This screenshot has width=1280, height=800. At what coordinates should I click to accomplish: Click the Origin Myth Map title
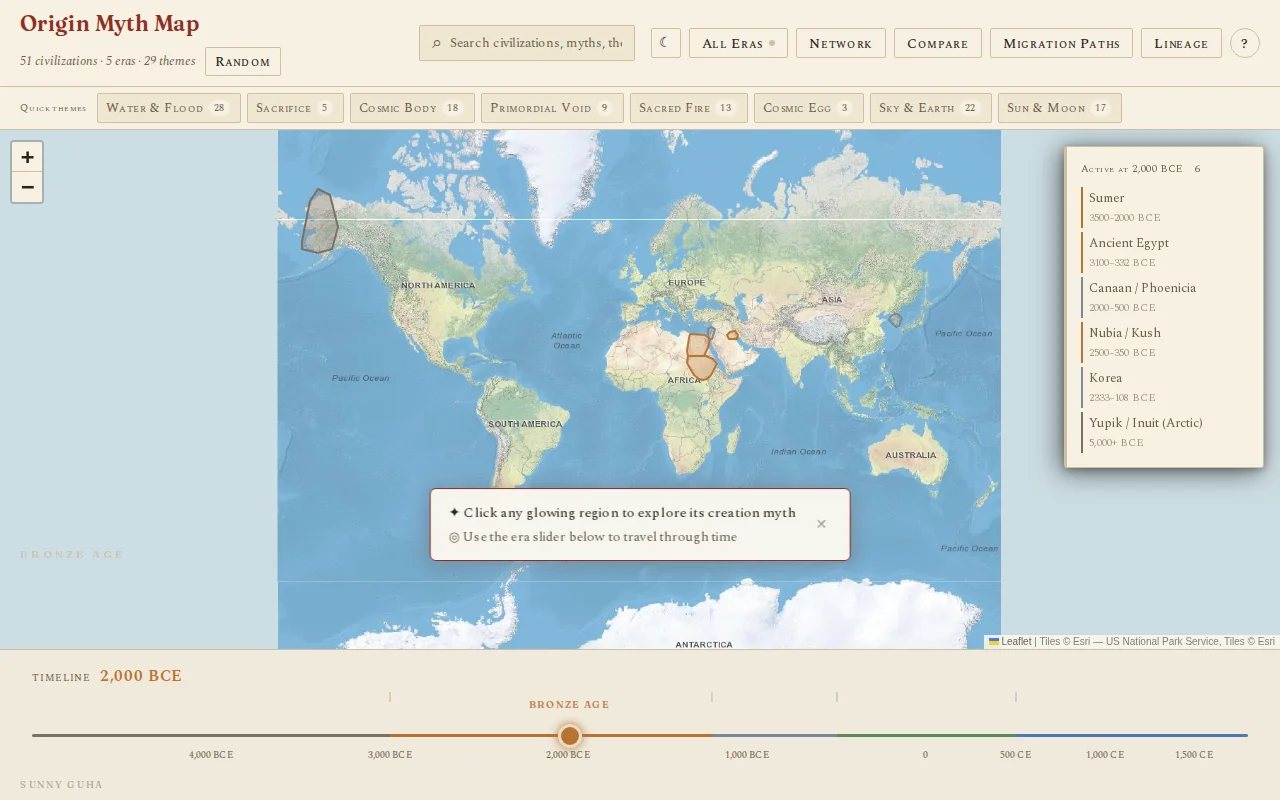109,24
